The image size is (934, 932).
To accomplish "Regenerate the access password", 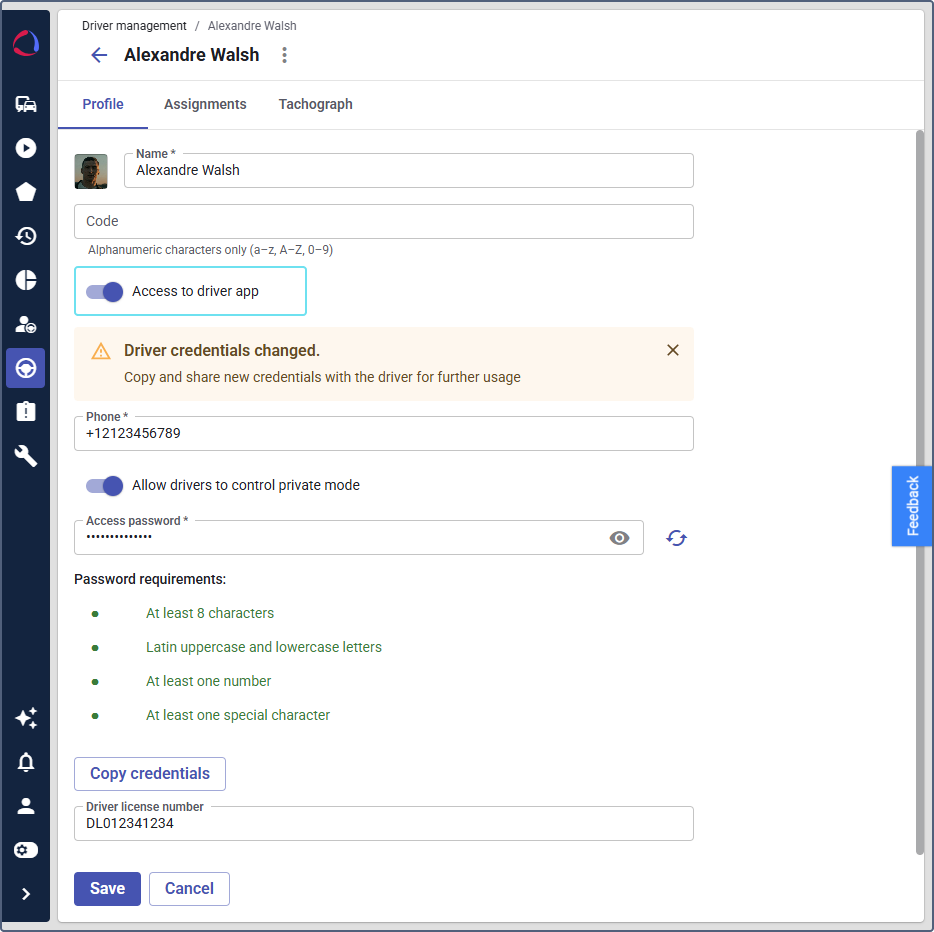I will [x=677, y=538].
